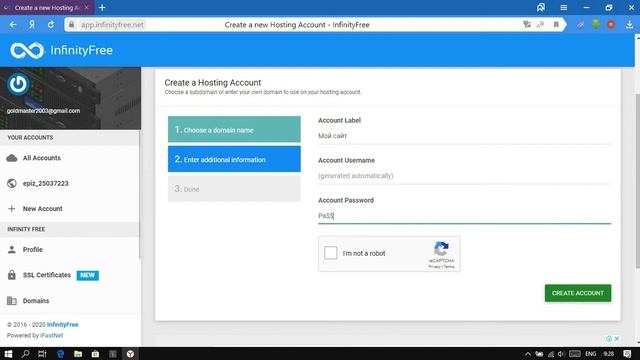Image resolution: width=640 pixels, height=360 pixels.
Task: Focus the Account Label field
Action: (x=464, y=136)
